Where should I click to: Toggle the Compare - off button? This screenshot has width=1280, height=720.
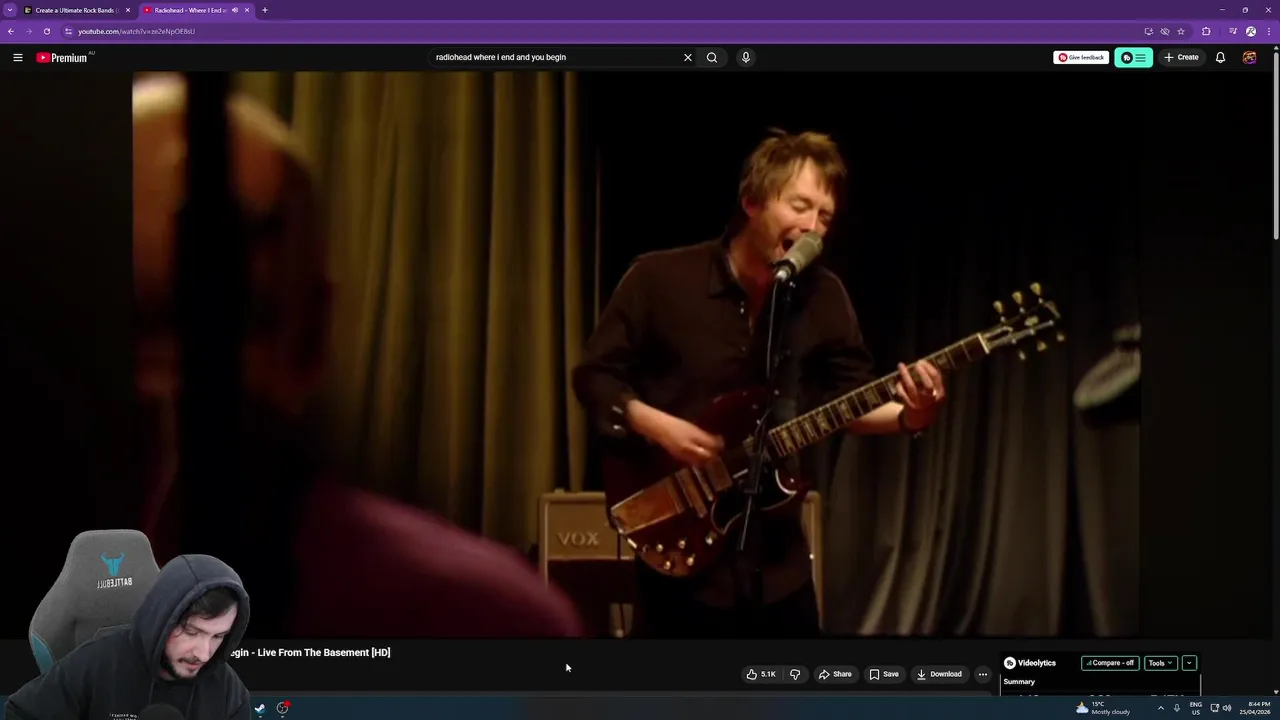click(1110, 663)
